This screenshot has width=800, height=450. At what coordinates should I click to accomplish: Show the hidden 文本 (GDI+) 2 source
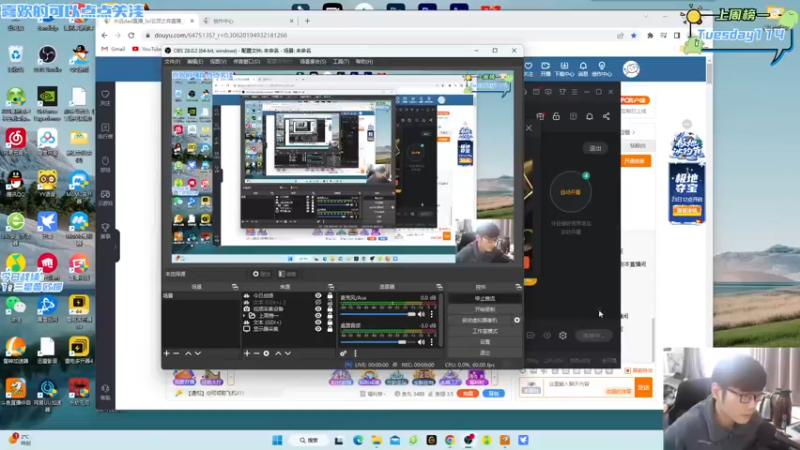point(318,302)
